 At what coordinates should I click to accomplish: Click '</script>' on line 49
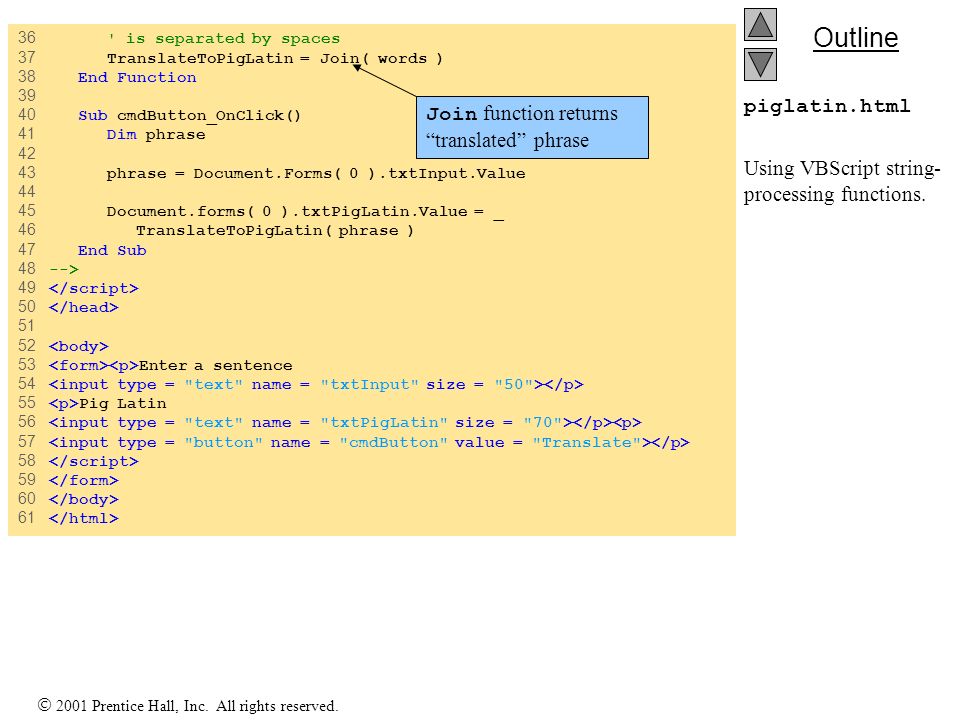[x=94, y=288]
